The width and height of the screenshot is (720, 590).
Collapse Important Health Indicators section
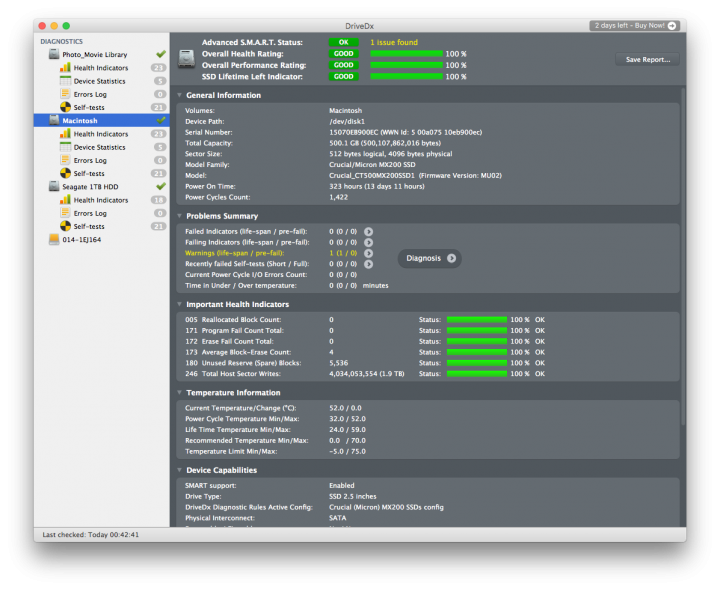pyautogui.click(x=180, y=304)
